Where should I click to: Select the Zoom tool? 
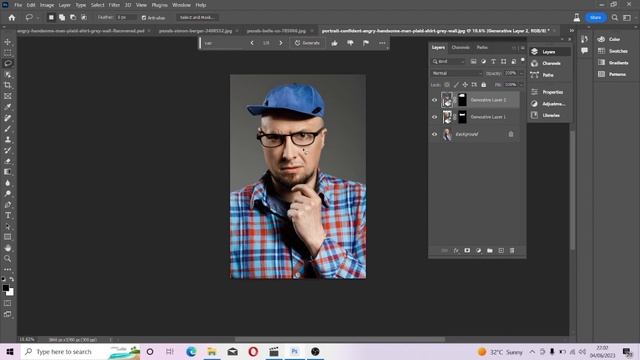pos(8,258)
